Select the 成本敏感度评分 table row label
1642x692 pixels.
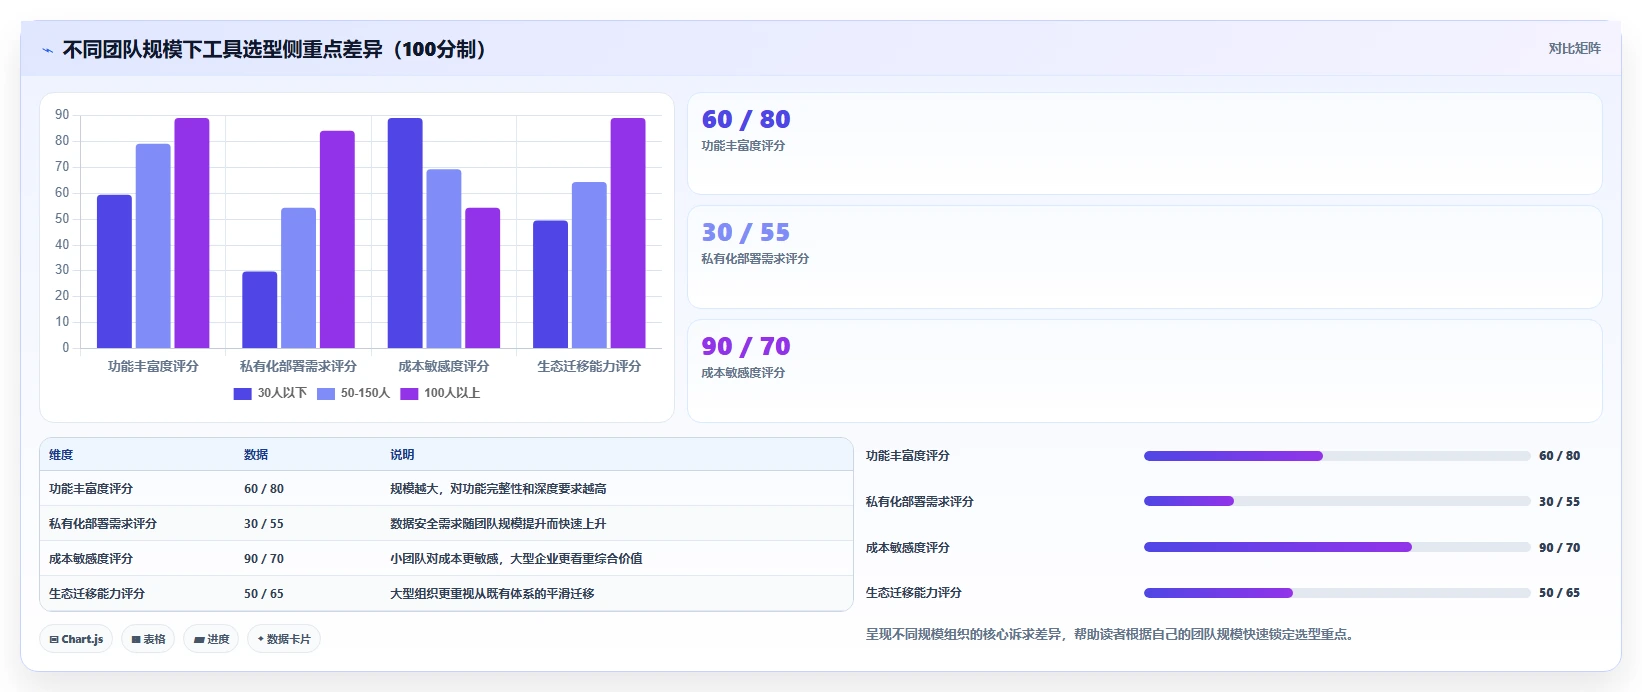91,559
